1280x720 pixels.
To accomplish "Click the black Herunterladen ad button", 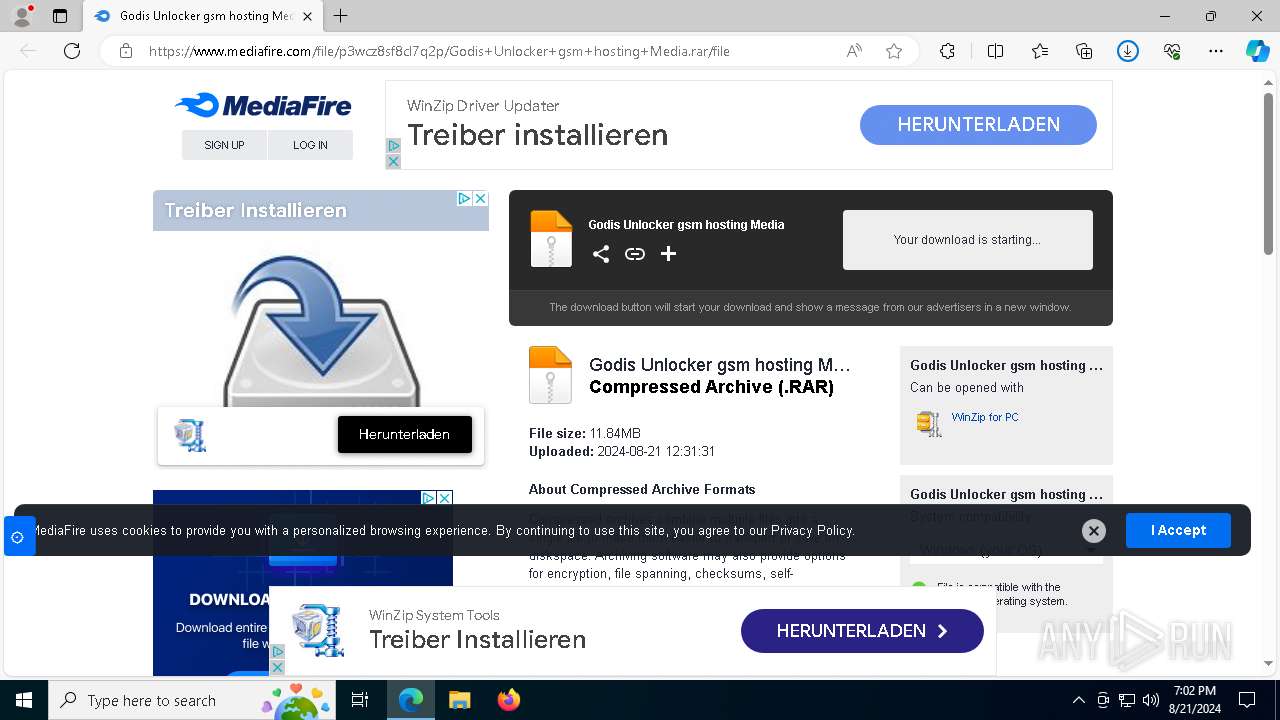I will coord(405,434).
